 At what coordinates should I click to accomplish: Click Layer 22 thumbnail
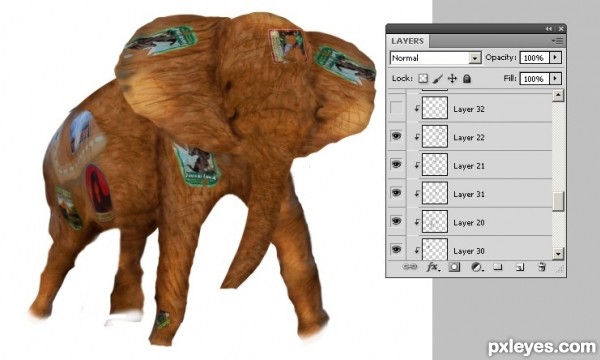pos(435,136)
